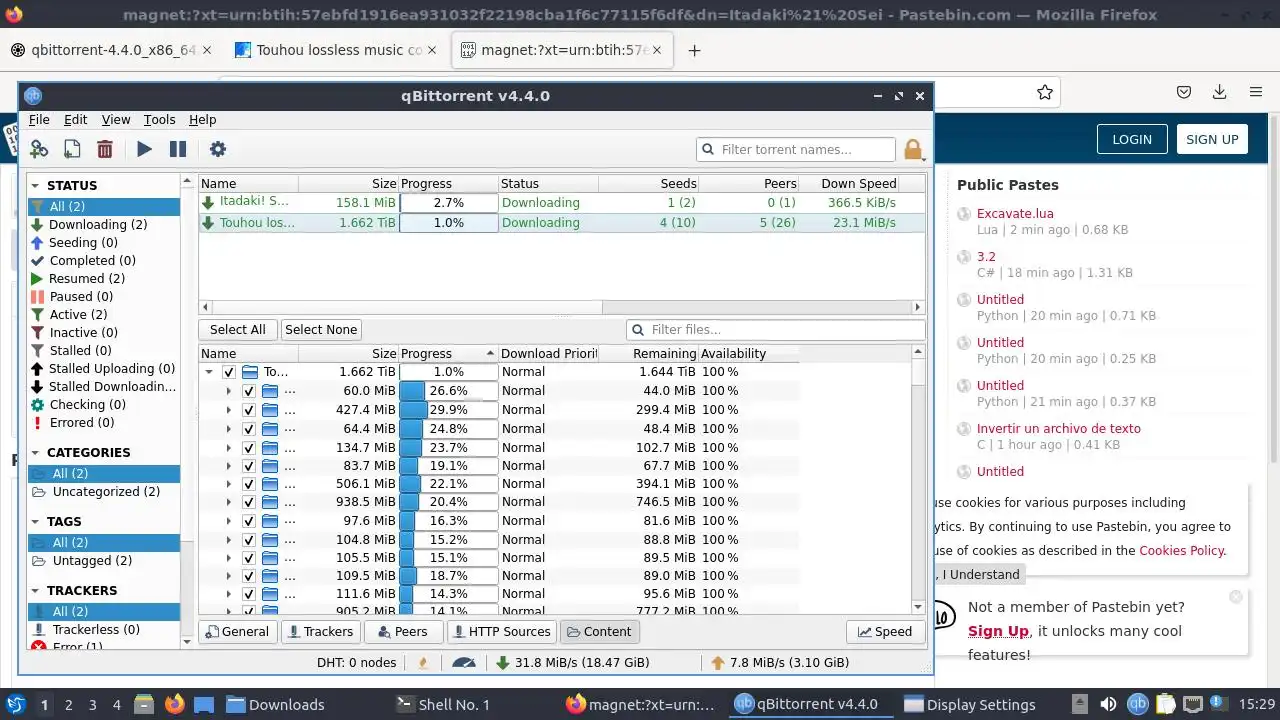Click the padlock lock-UI icon

coord(912,150)
